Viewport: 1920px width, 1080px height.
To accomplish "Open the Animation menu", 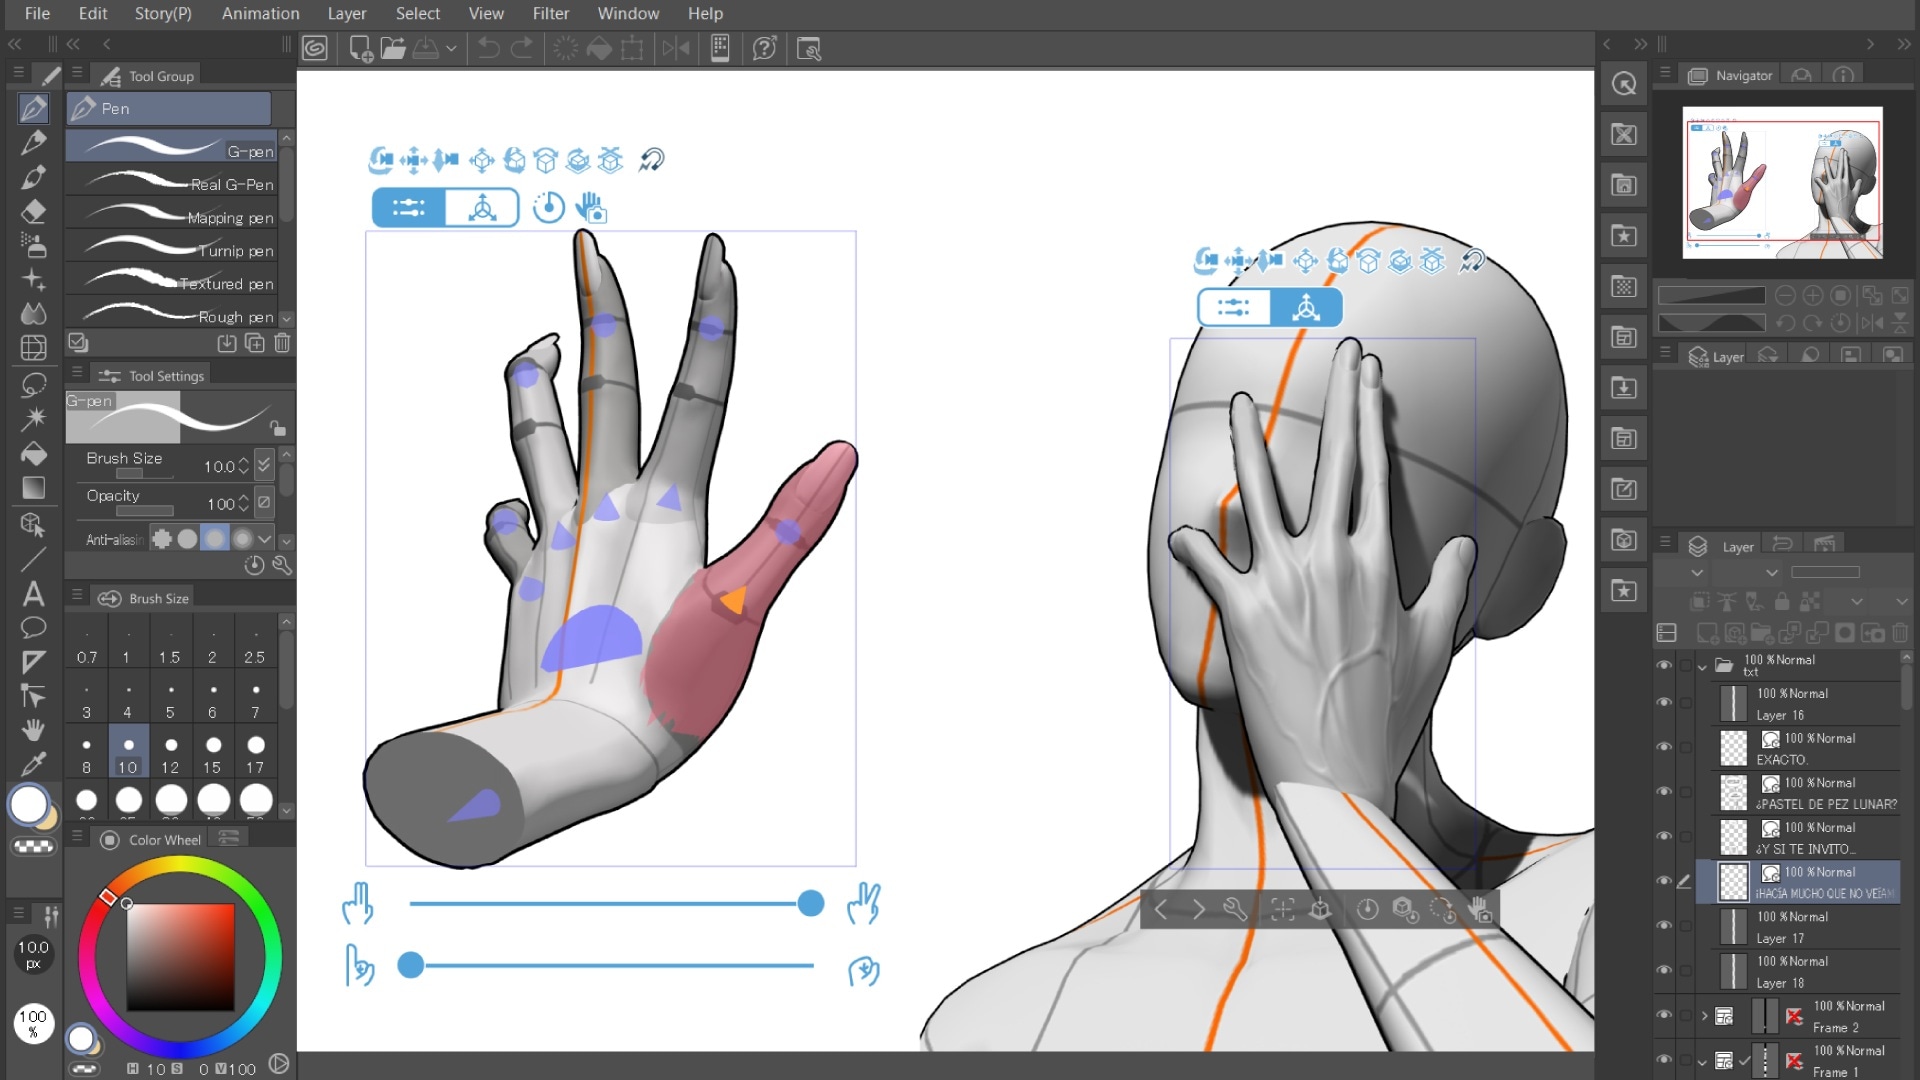I will pyautogui.click(x=260, y=13).
